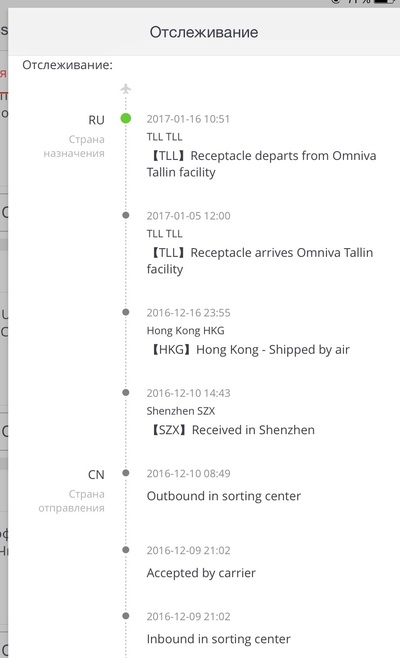
Task: Click the Received in Shenzhen entry
Action: (x=231, y=430)
